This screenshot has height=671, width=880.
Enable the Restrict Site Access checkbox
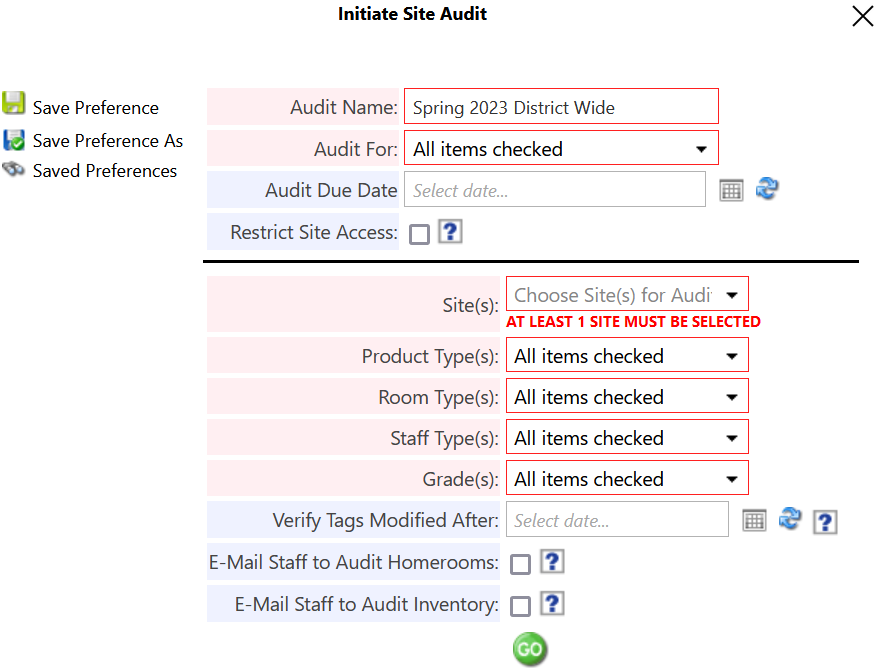click(x=419, y=233)
